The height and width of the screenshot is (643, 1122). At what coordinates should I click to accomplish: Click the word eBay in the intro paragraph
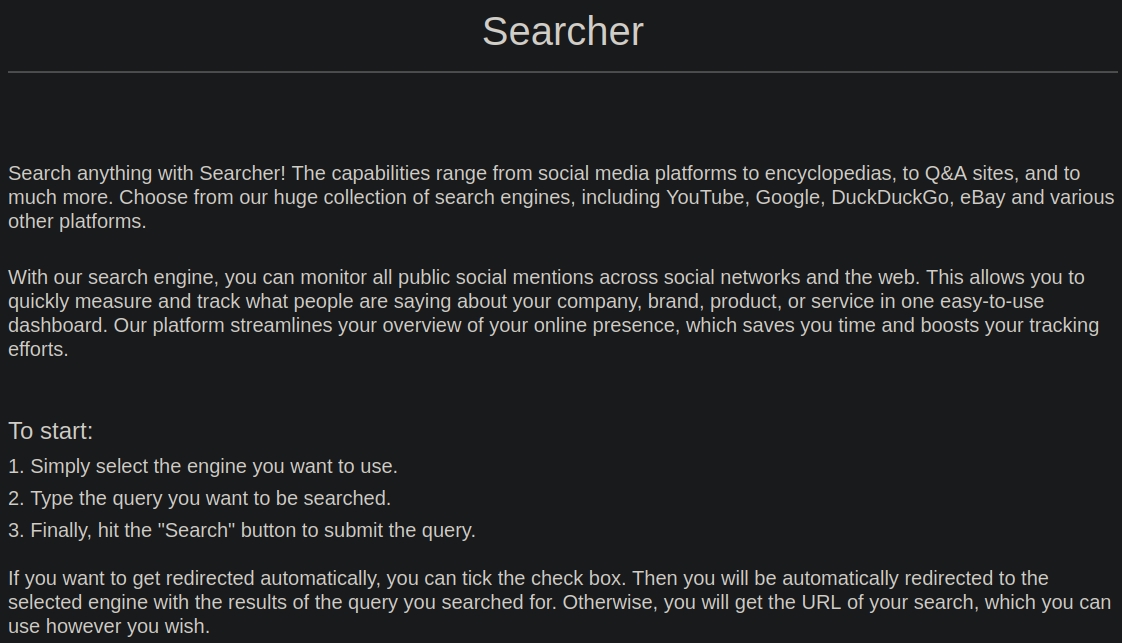(982, 198)
